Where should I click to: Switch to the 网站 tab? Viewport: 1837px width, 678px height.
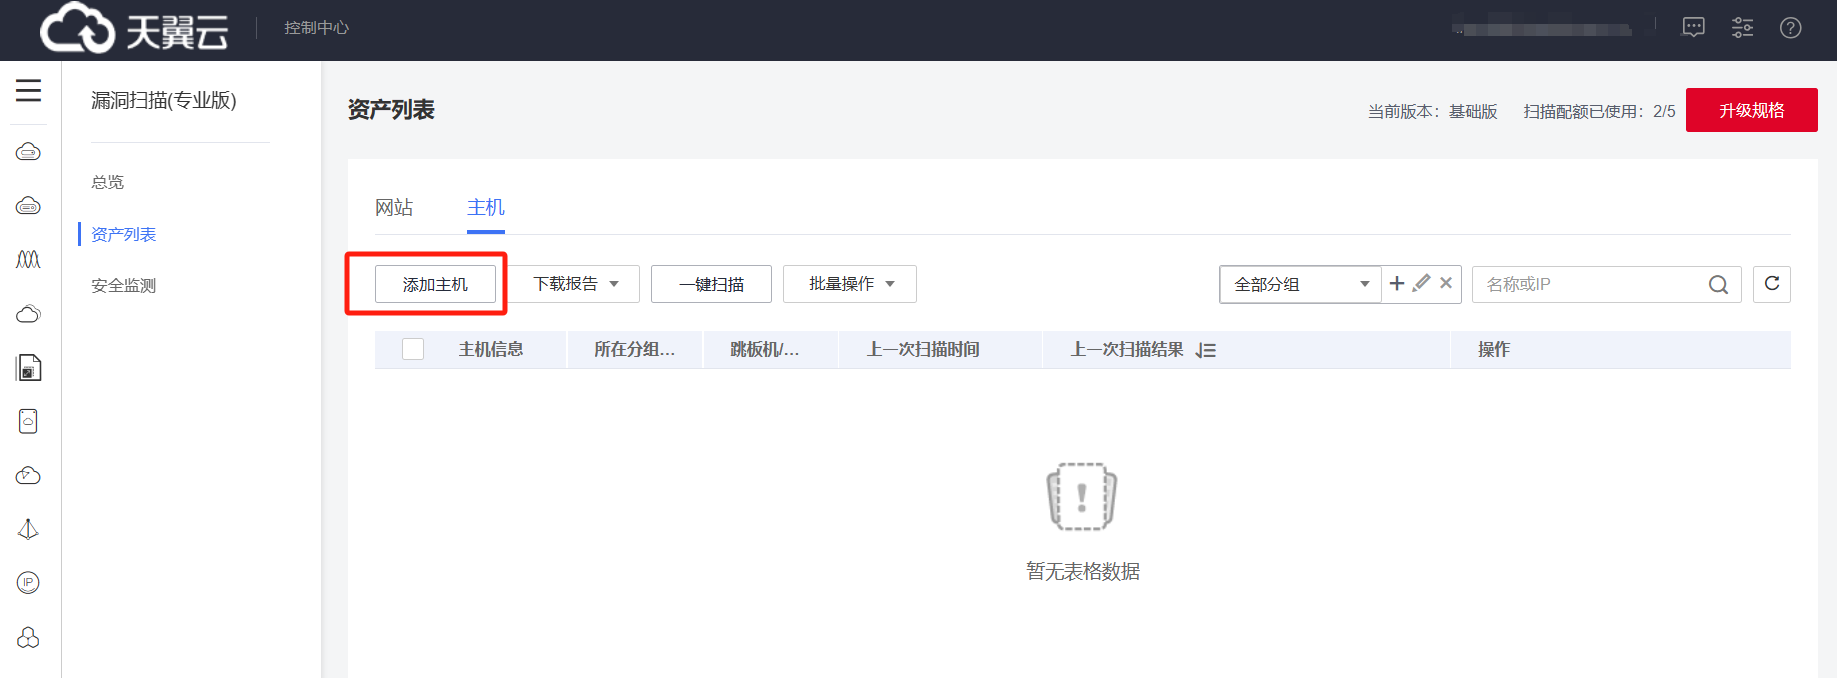point(394,207)
